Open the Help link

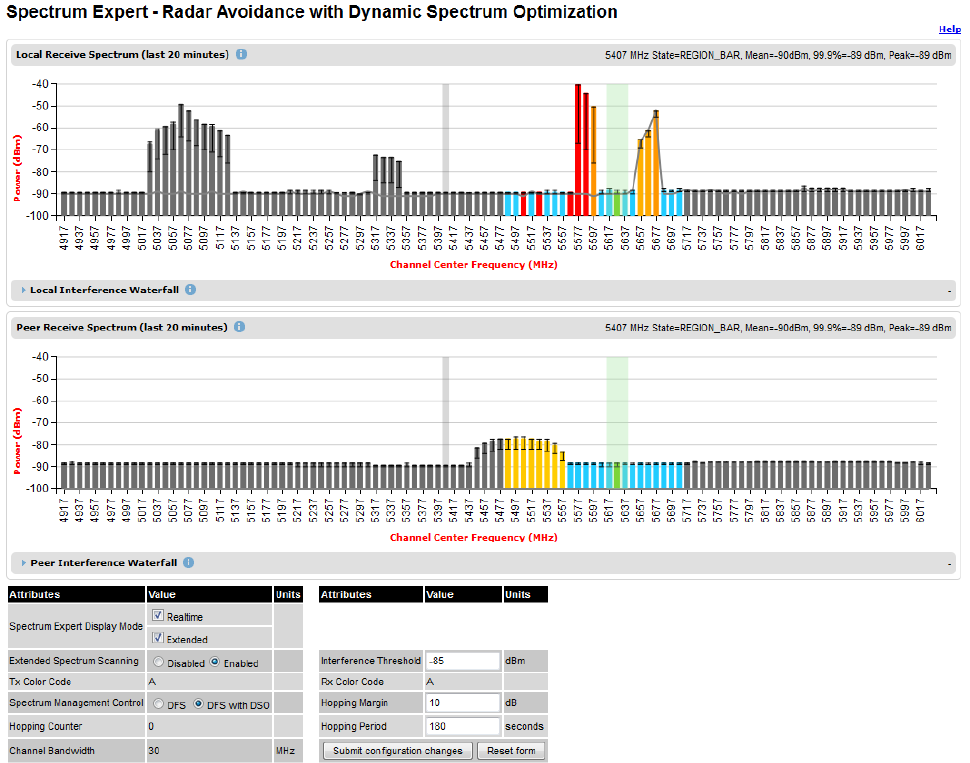click(x=950, y=29)
